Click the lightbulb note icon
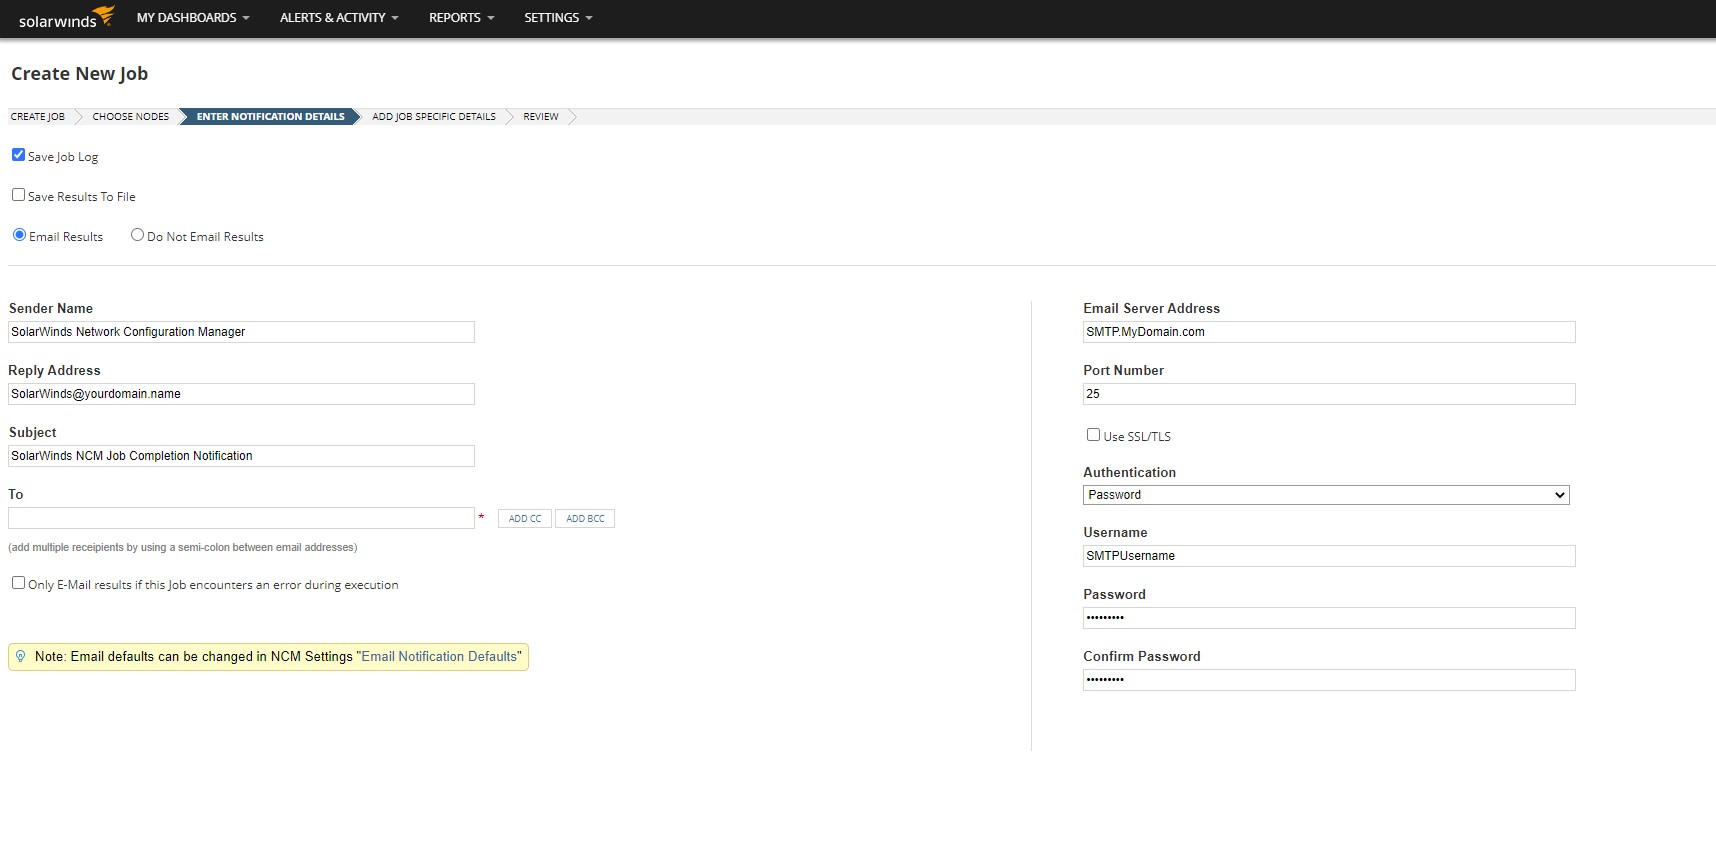This screenshot has width=1716, height=845. (21, 657)
